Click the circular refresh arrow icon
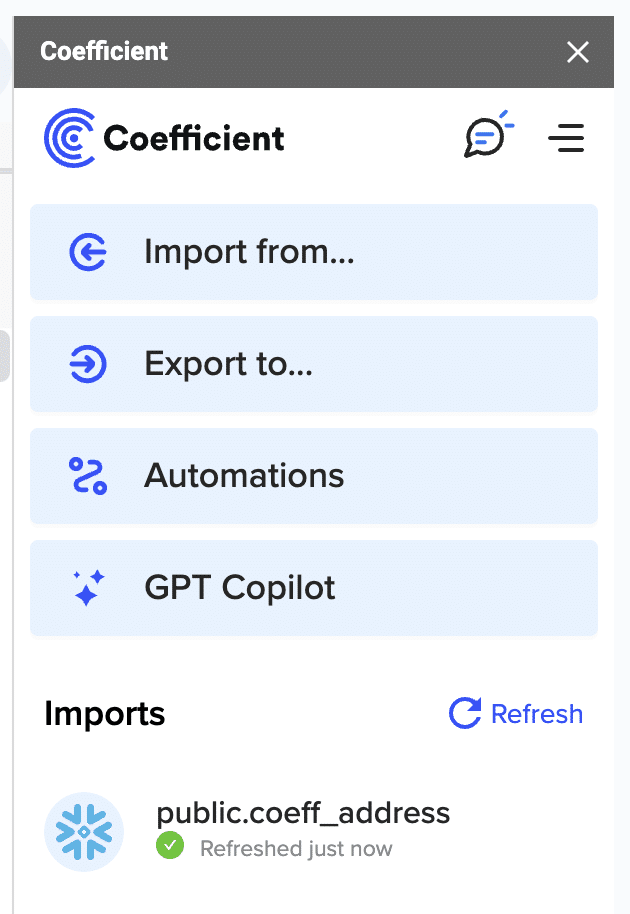The height and width of the screenshot is (914, 630). coord(465,714)
